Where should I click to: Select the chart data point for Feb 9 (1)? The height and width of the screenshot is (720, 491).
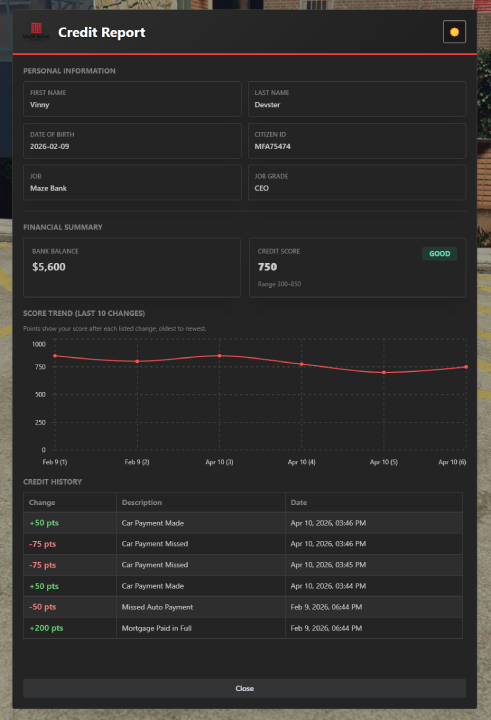click(x=55, y=356)
